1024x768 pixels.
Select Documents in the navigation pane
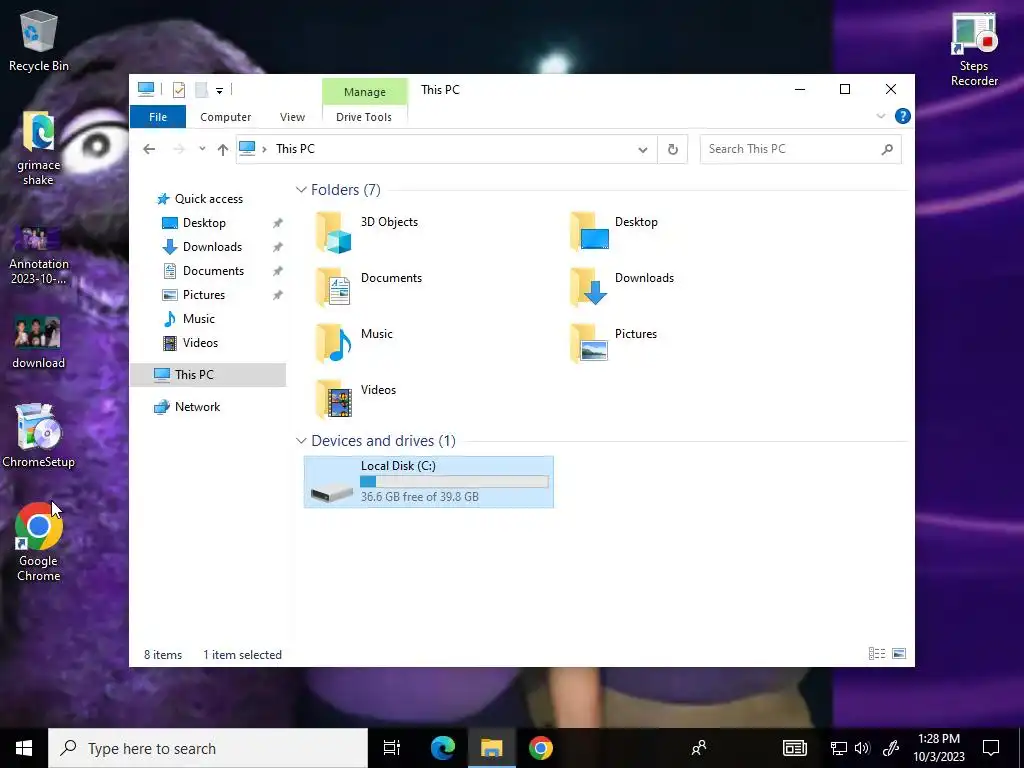202,271
